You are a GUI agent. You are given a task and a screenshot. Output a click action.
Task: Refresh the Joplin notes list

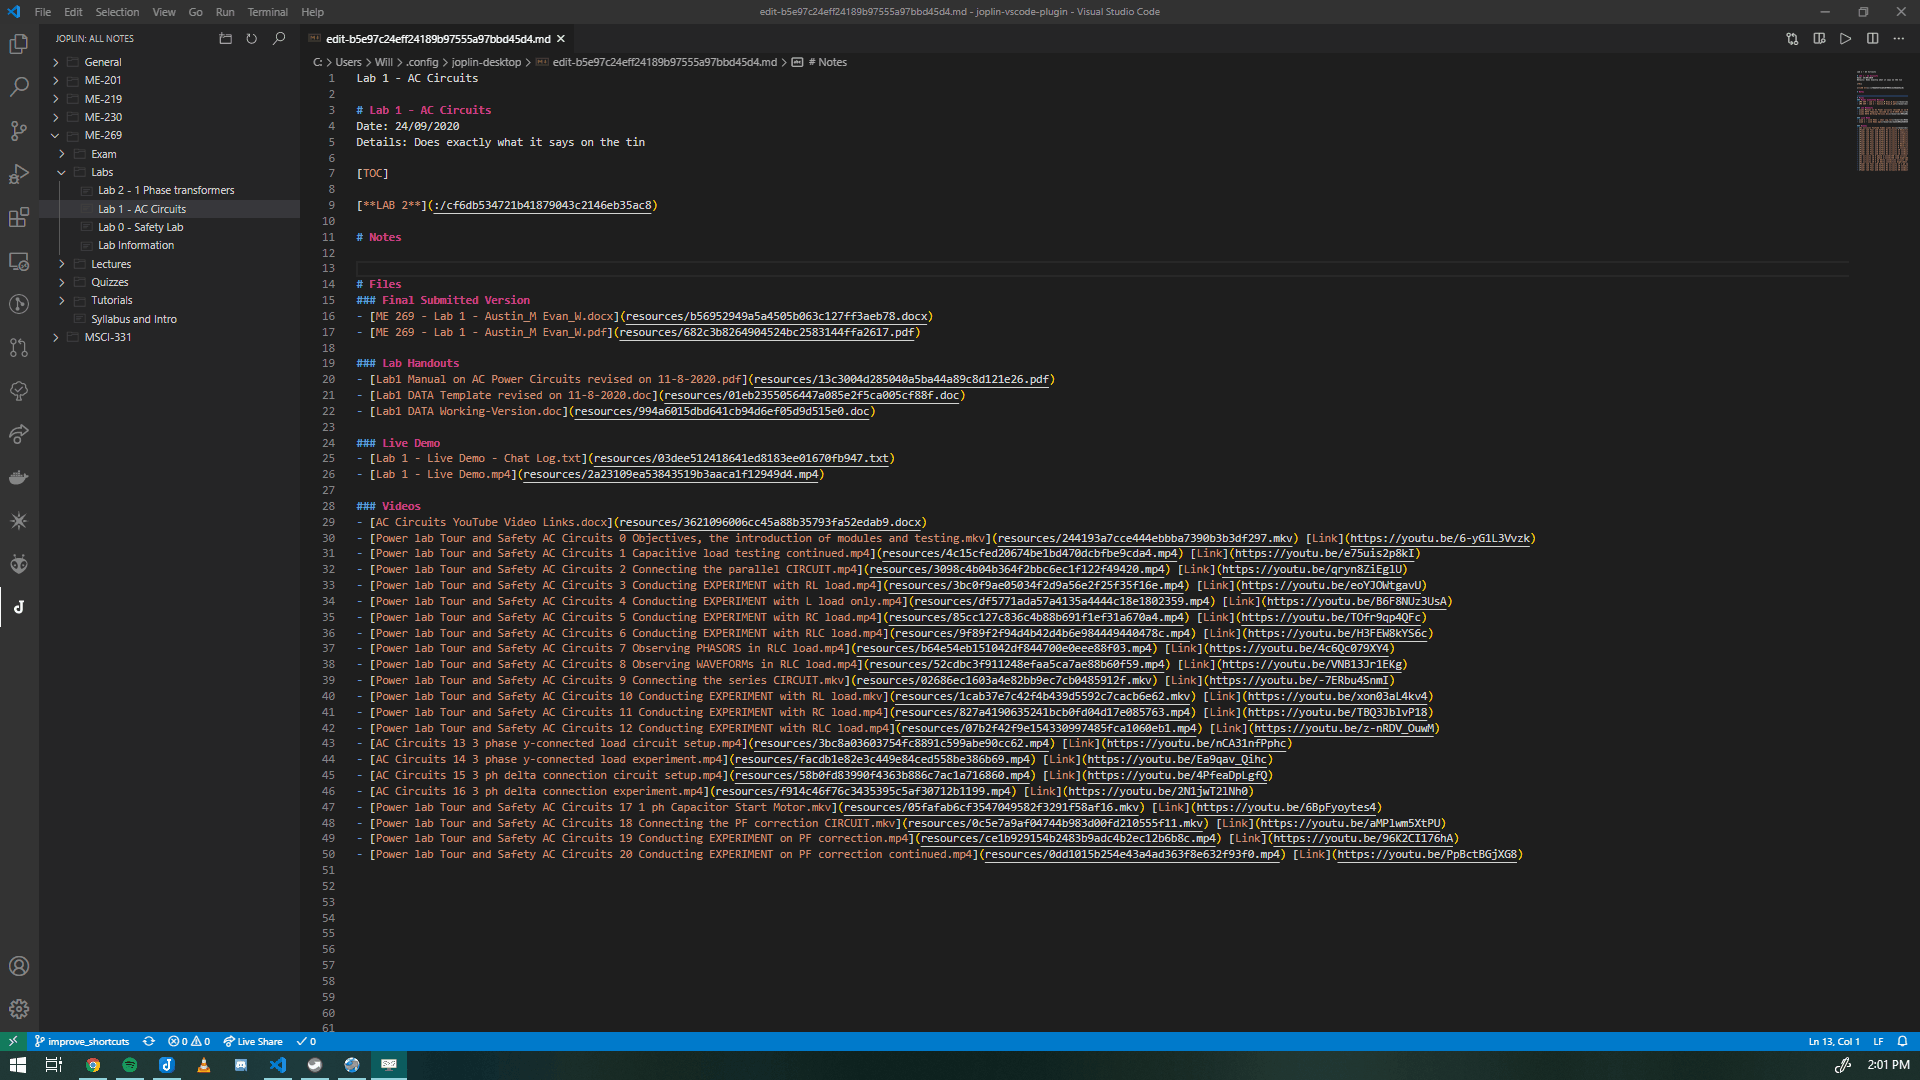(251, 39)
